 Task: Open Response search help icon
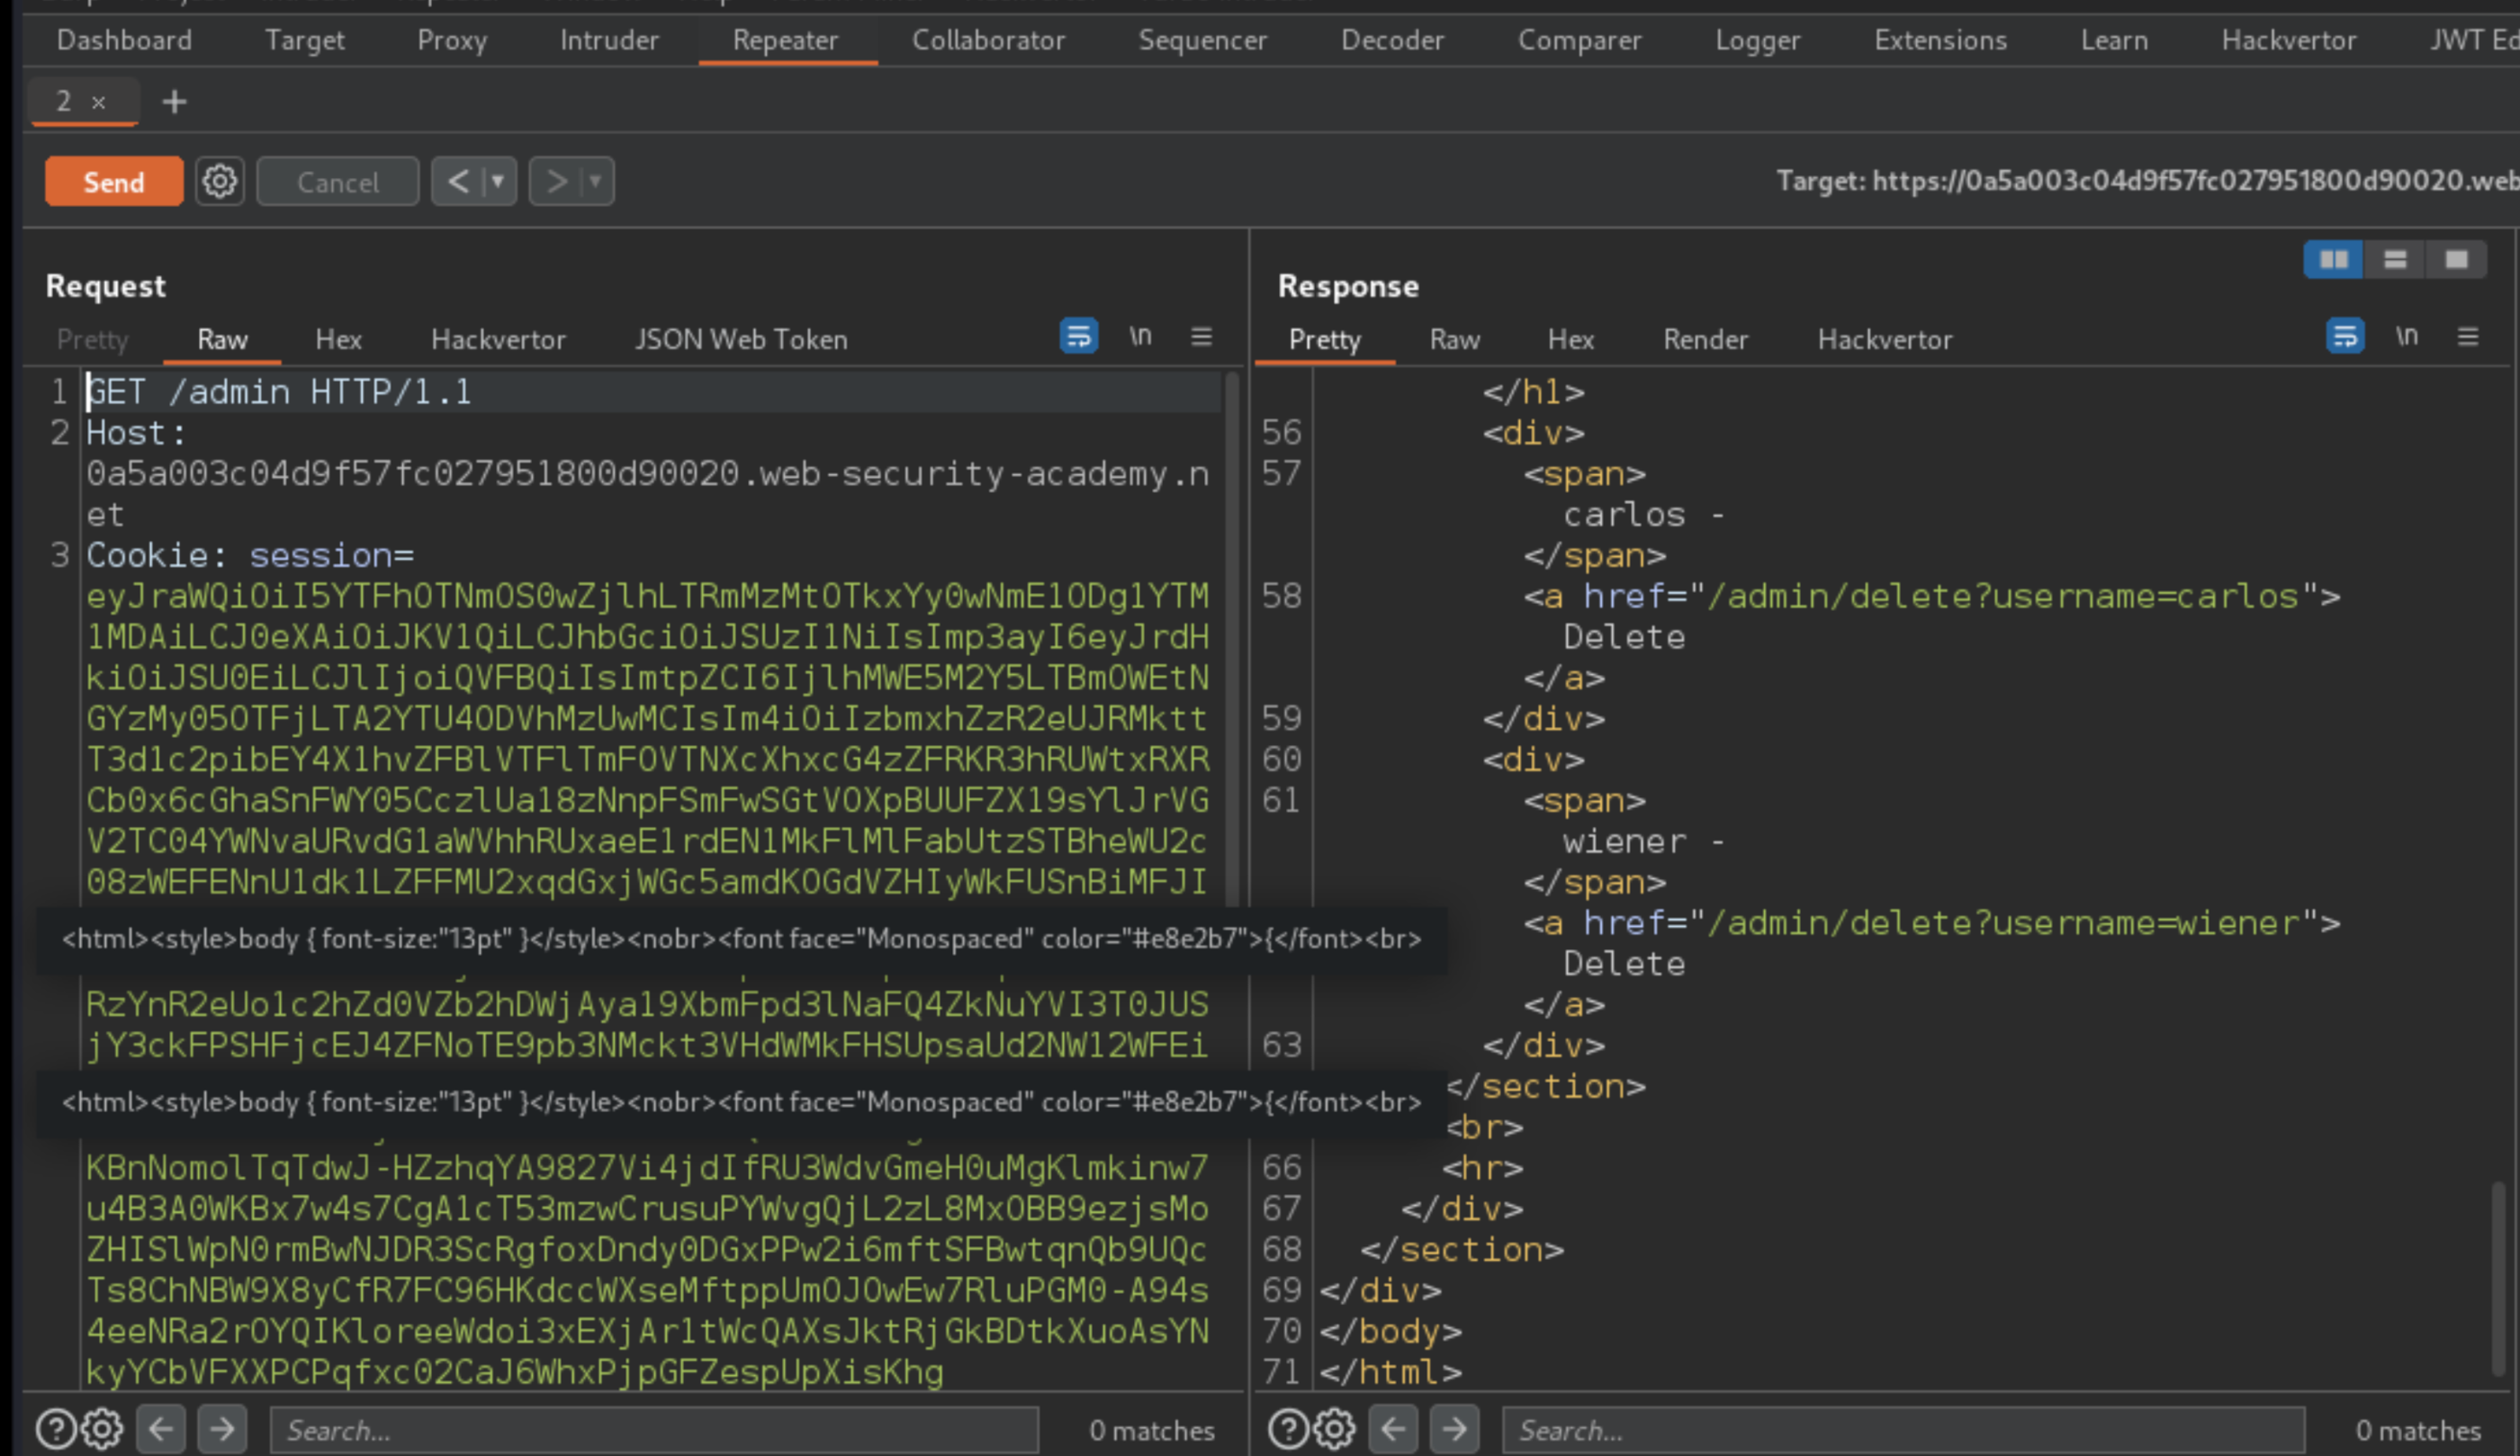click(x=1288, y=1429)
